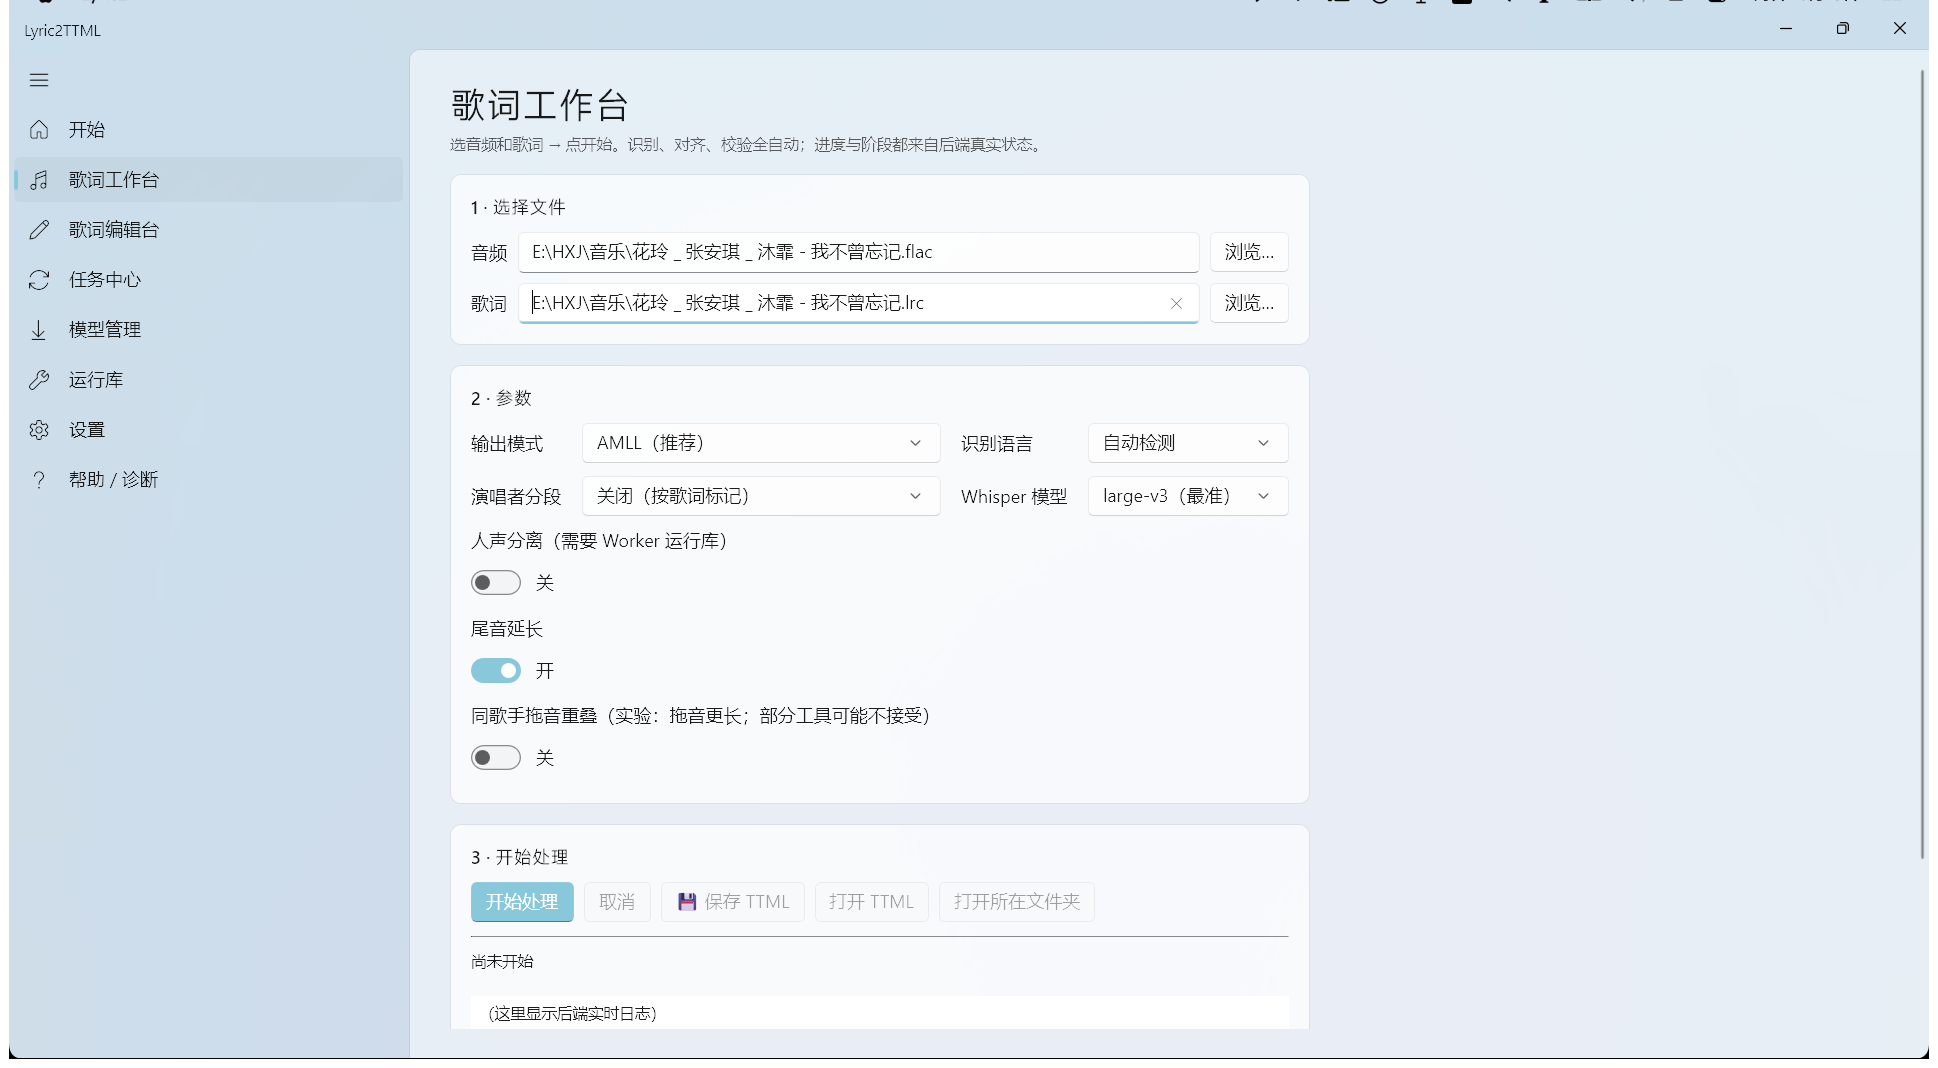This screenshot has height=1068, width=1938.
Task: Open the 模型管理 page label
Action: (x=105, y=330)
